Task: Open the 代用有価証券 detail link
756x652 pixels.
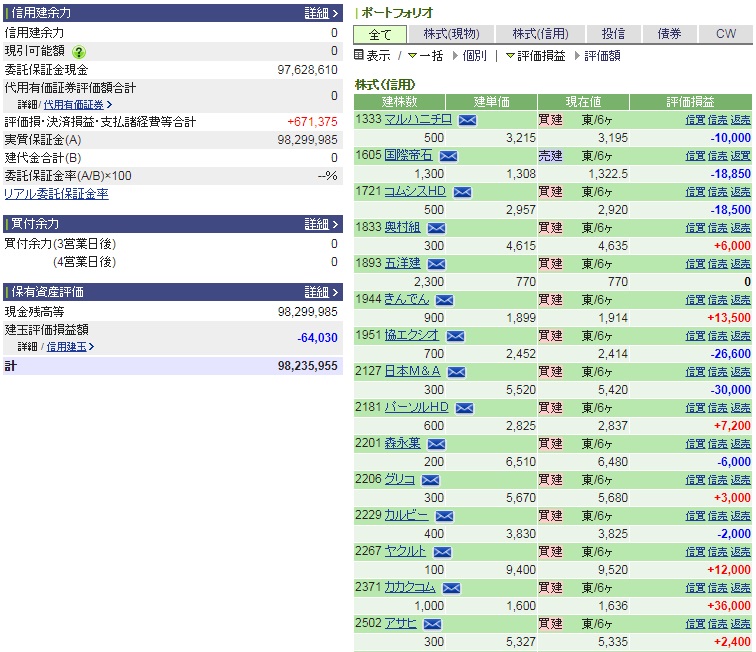Action: 74,105
